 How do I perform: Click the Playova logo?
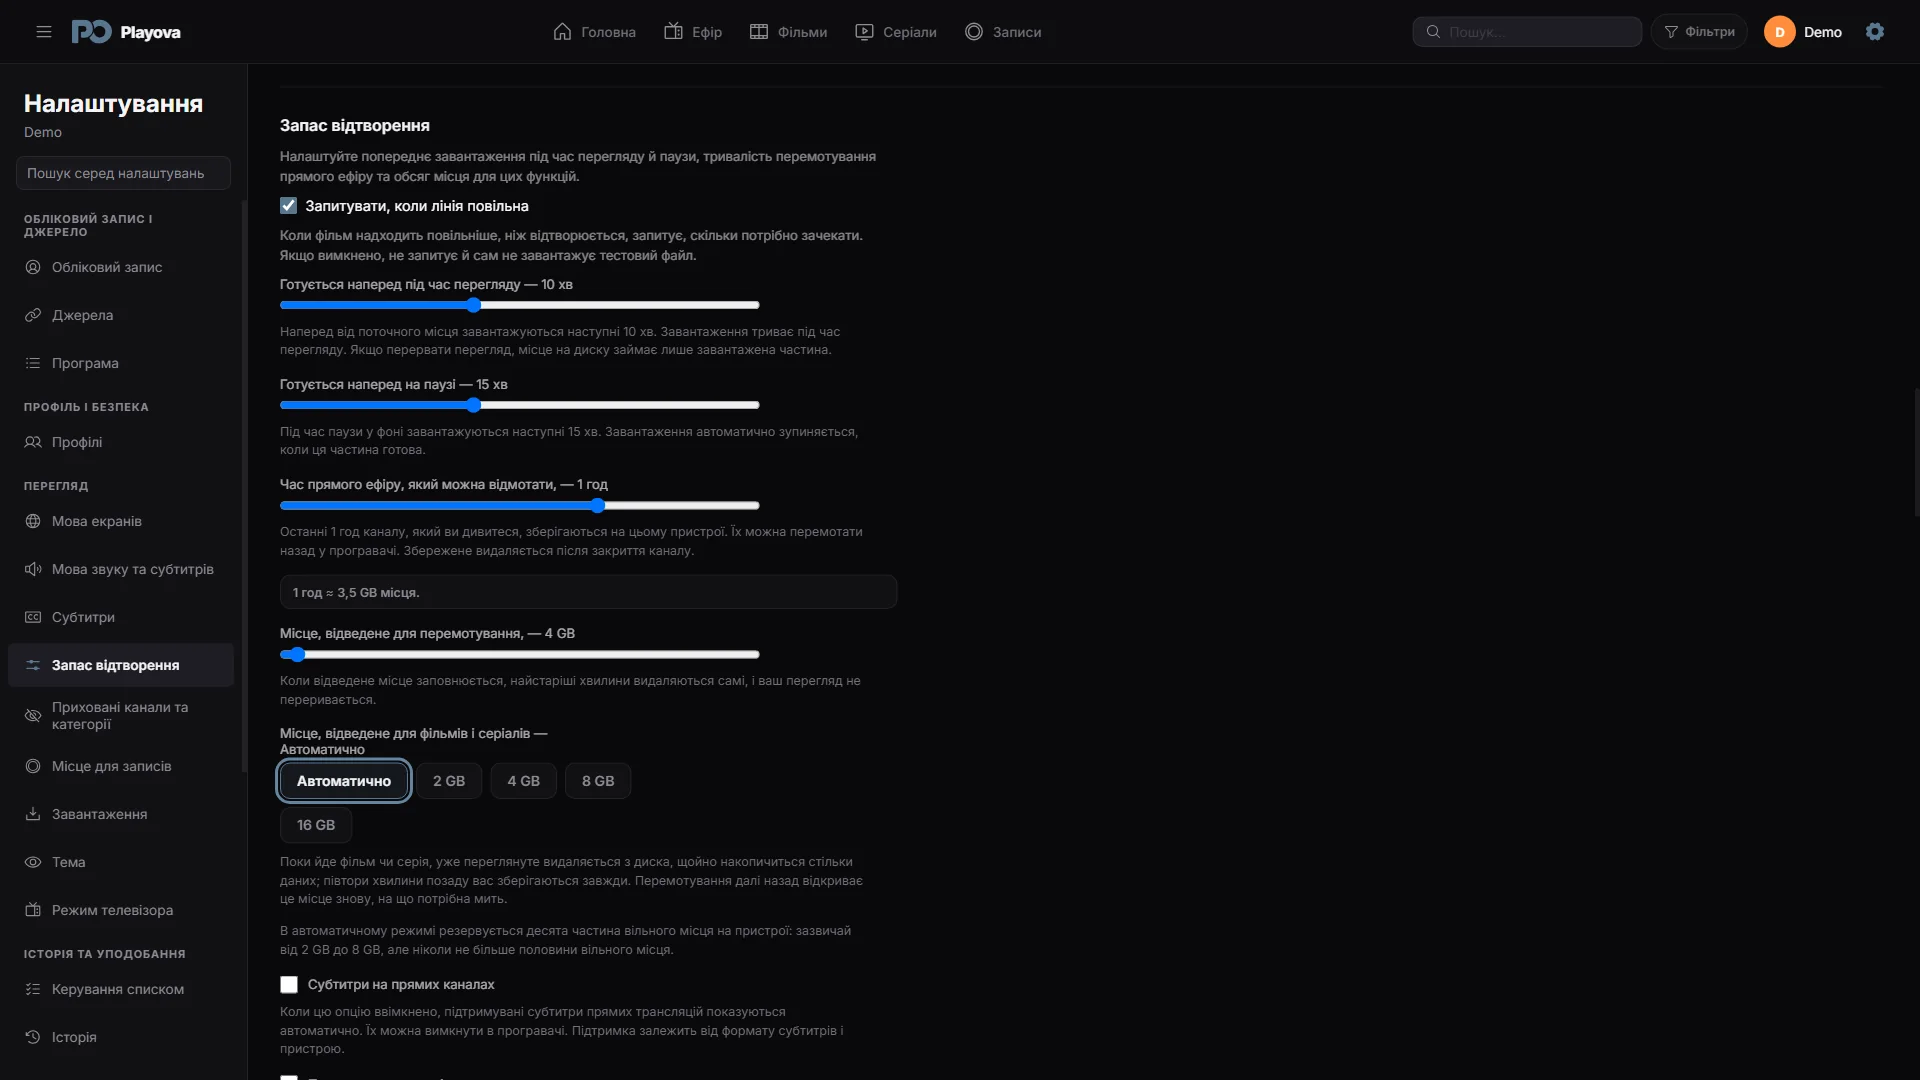point(126,32)
